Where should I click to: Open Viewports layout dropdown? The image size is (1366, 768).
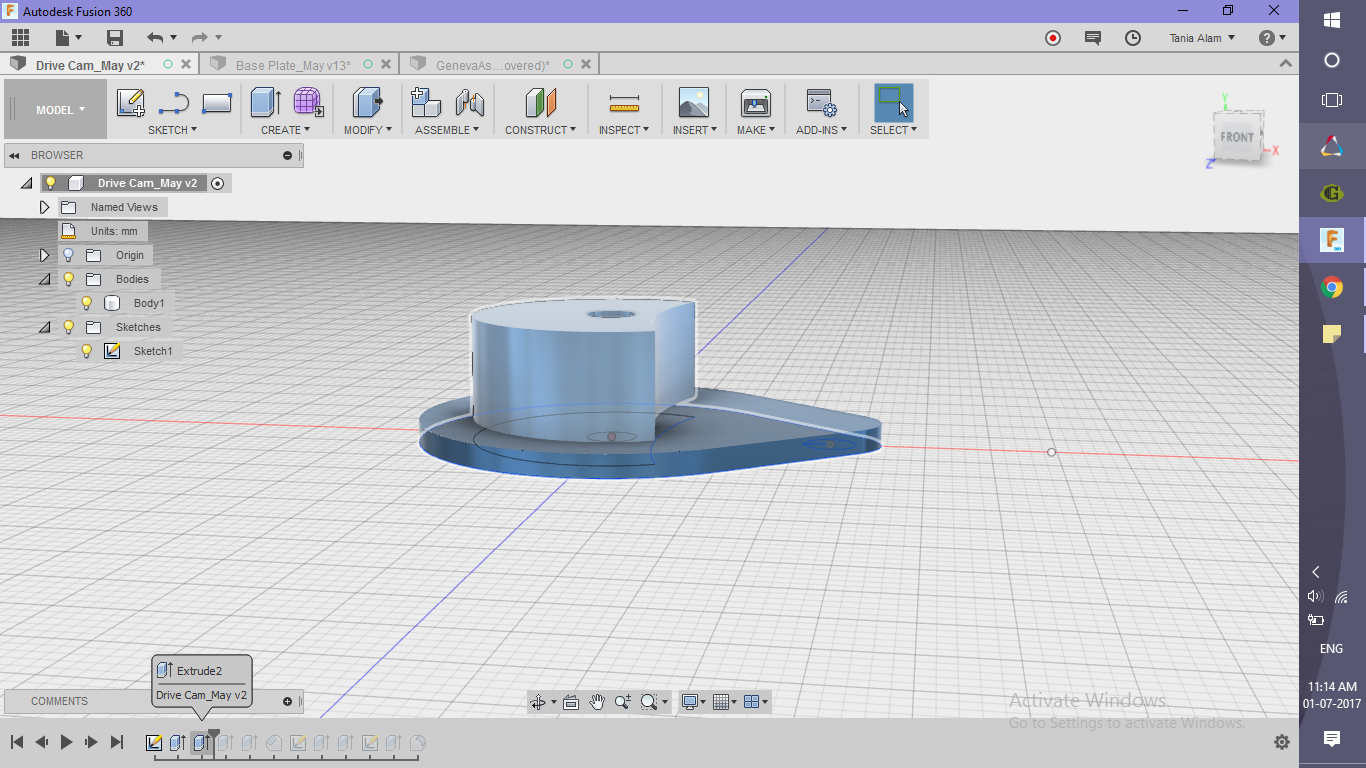[757, 702]
